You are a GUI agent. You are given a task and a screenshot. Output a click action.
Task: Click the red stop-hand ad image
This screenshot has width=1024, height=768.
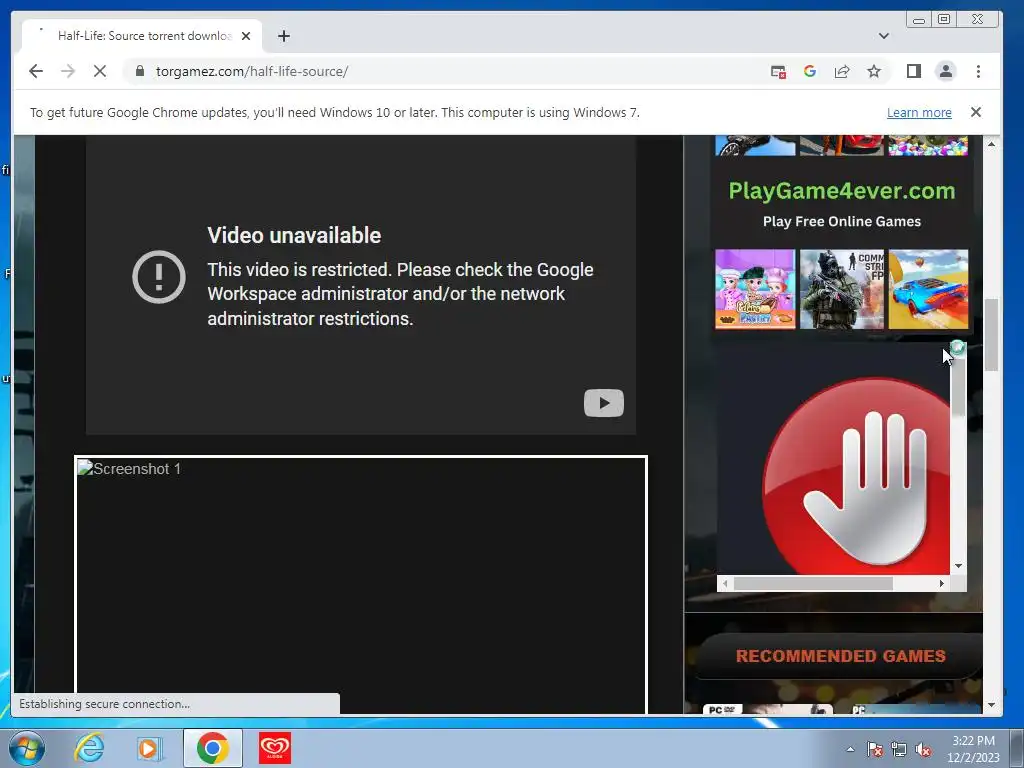point(856,473)
